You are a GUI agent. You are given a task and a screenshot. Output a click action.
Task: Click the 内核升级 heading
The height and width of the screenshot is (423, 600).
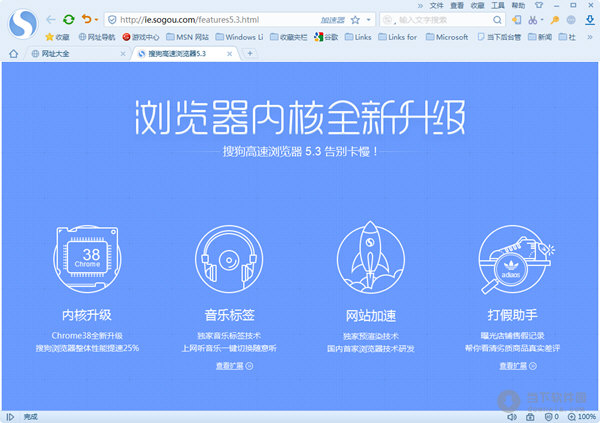point(87,315)
